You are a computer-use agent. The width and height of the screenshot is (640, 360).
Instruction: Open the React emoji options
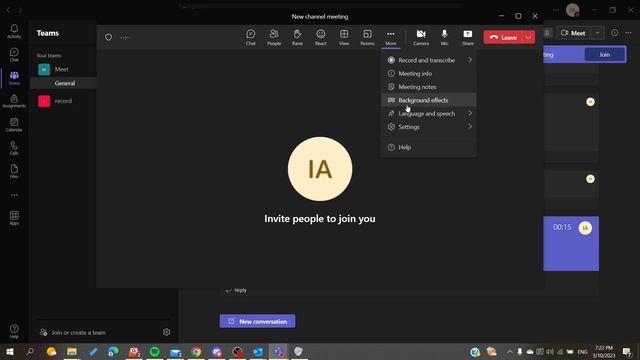[320, 37]
